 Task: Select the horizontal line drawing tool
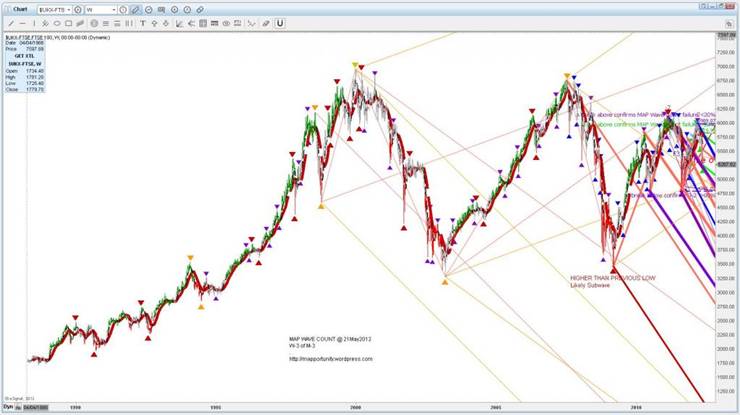tap(22, 23)
